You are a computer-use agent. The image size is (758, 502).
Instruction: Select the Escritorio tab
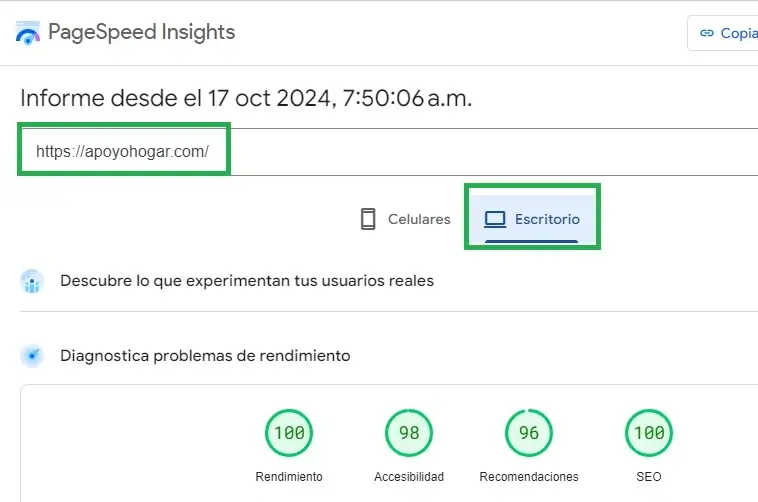532,219
